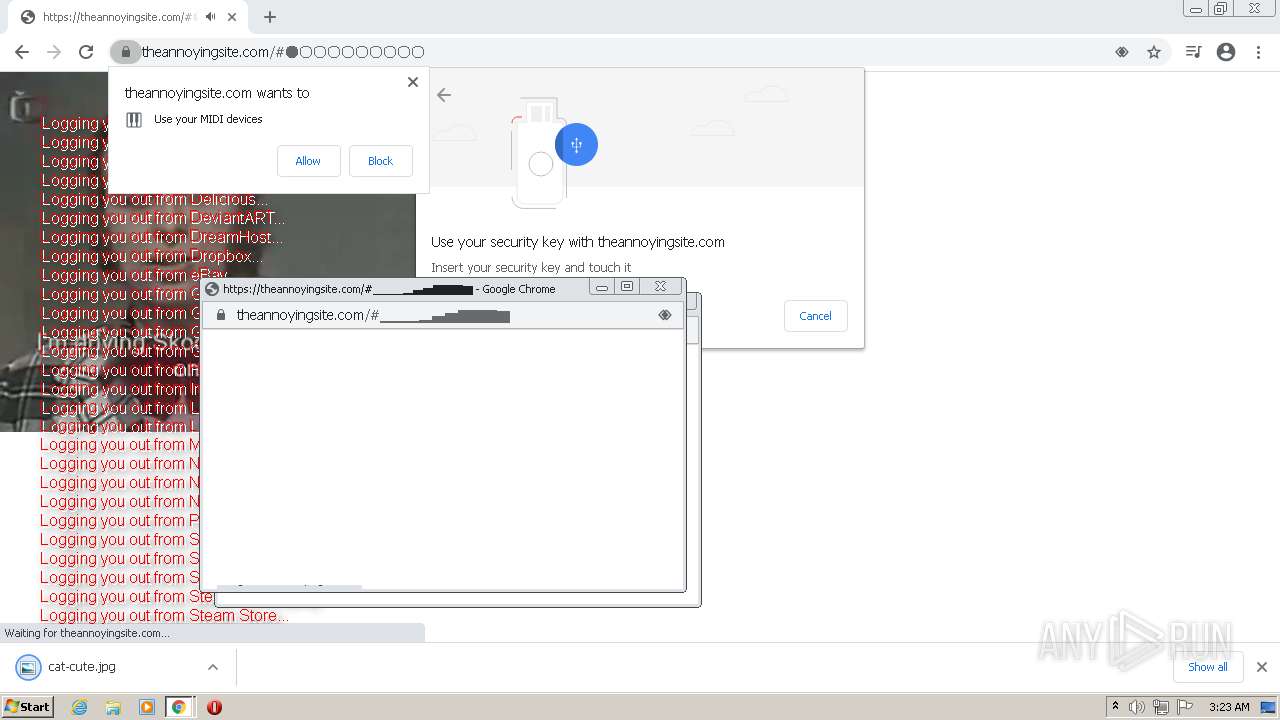This screenshot has height=720, width=1280.
Task: Click the red stop-sign taskbar icon
Action: (x=214, y=707)
